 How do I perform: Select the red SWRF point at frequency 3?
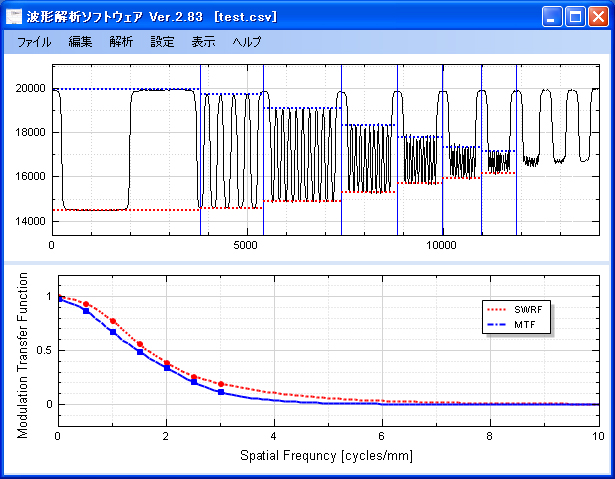221,384
